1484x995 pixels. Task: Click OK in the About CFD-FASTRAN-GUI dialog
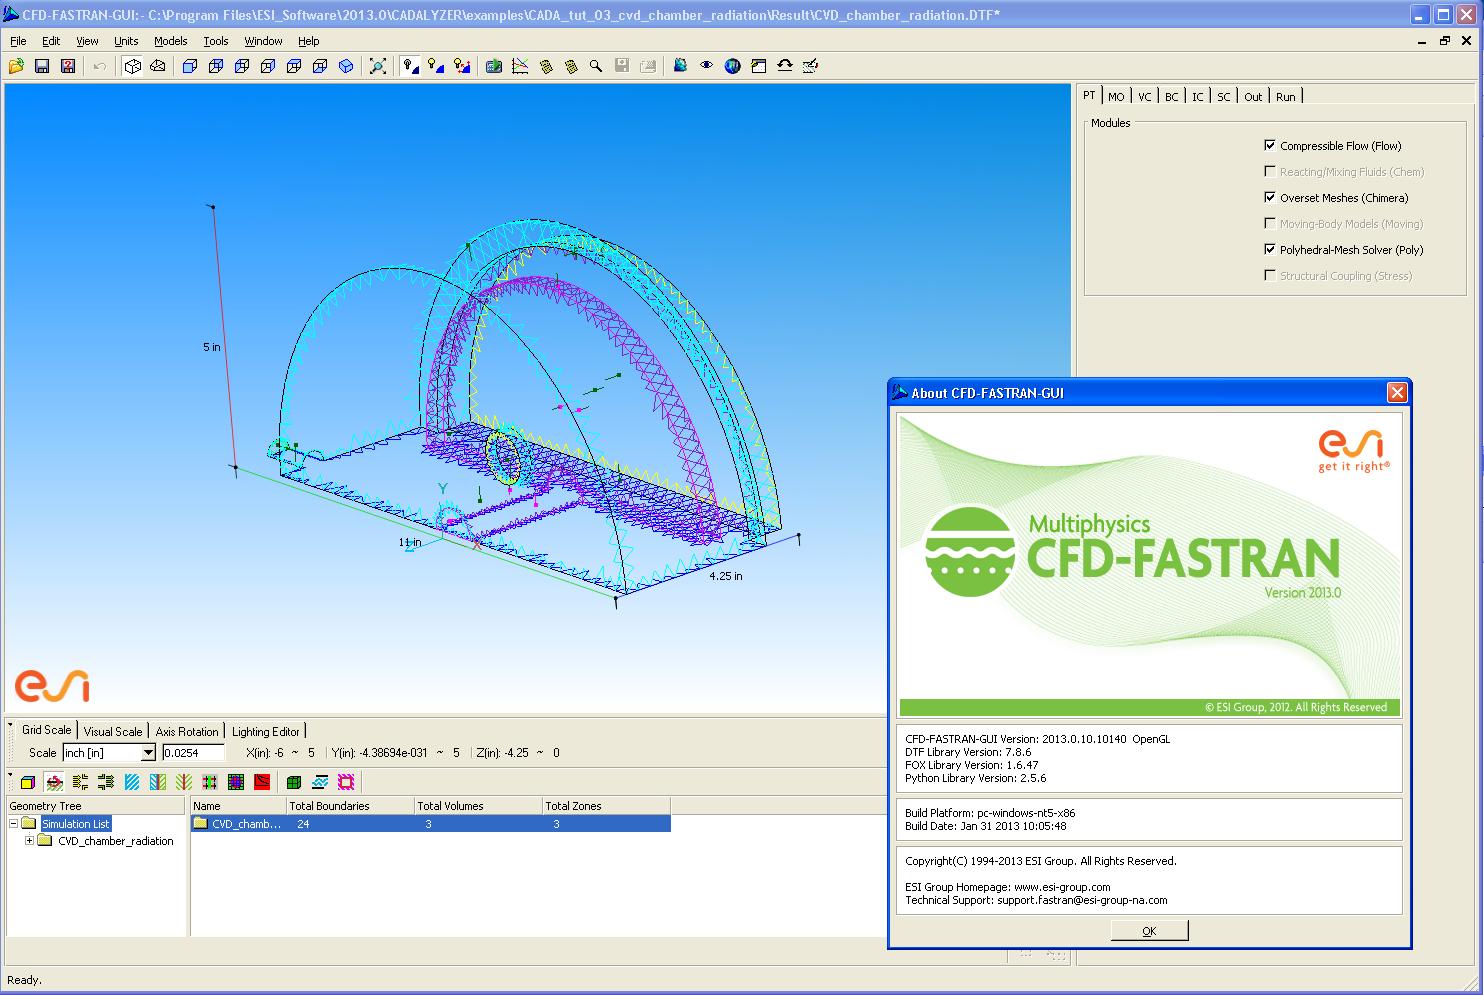pos(1149,930)
